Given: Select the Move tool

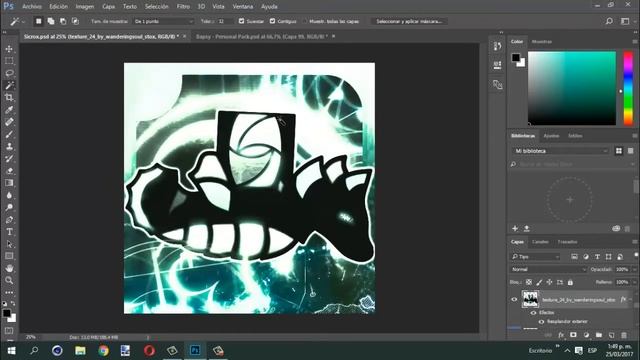Looking at the screenshot, I should pos(9,49).
